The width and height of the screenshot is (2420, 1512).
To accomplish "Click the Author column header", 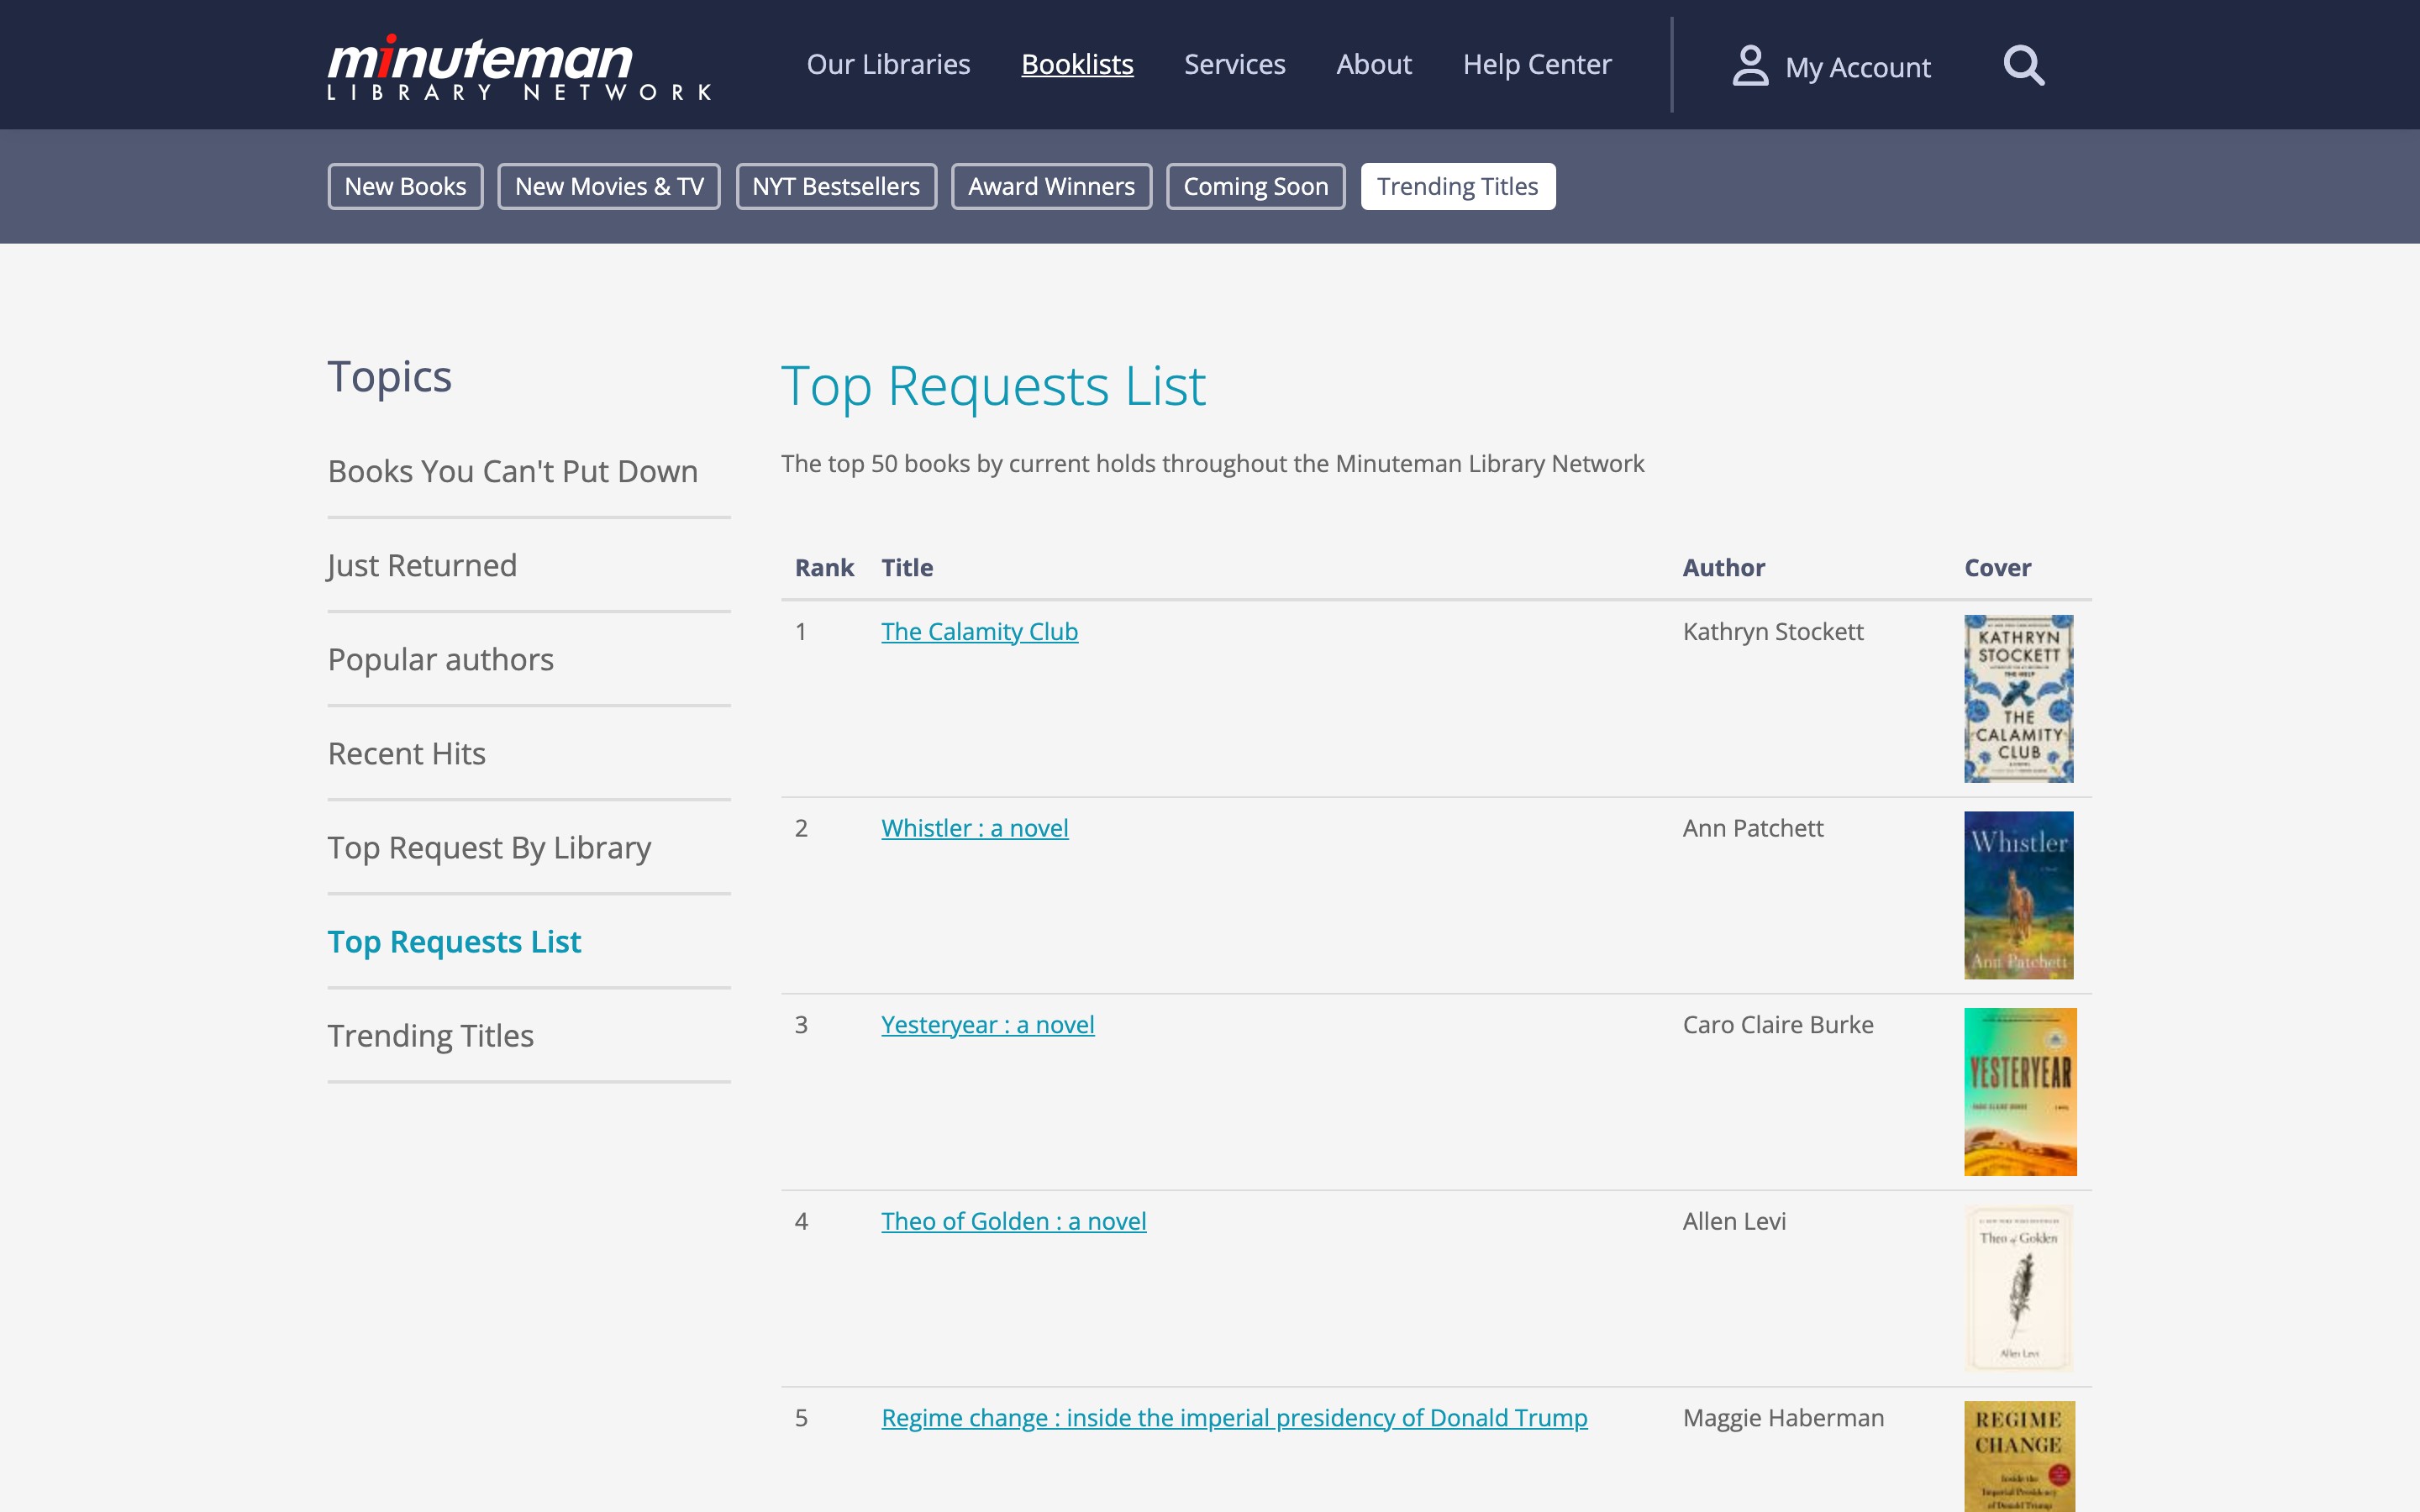I will [x=1723, y=568].
